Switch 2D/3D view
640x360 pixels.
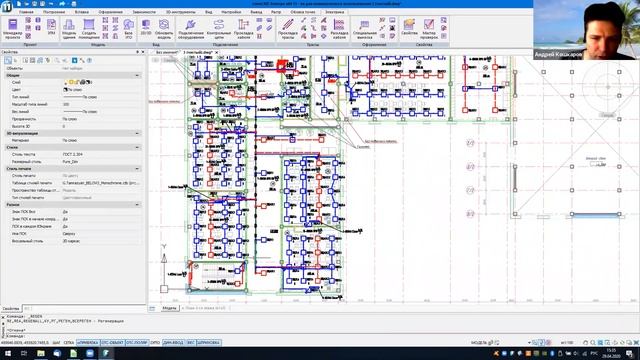146,27
